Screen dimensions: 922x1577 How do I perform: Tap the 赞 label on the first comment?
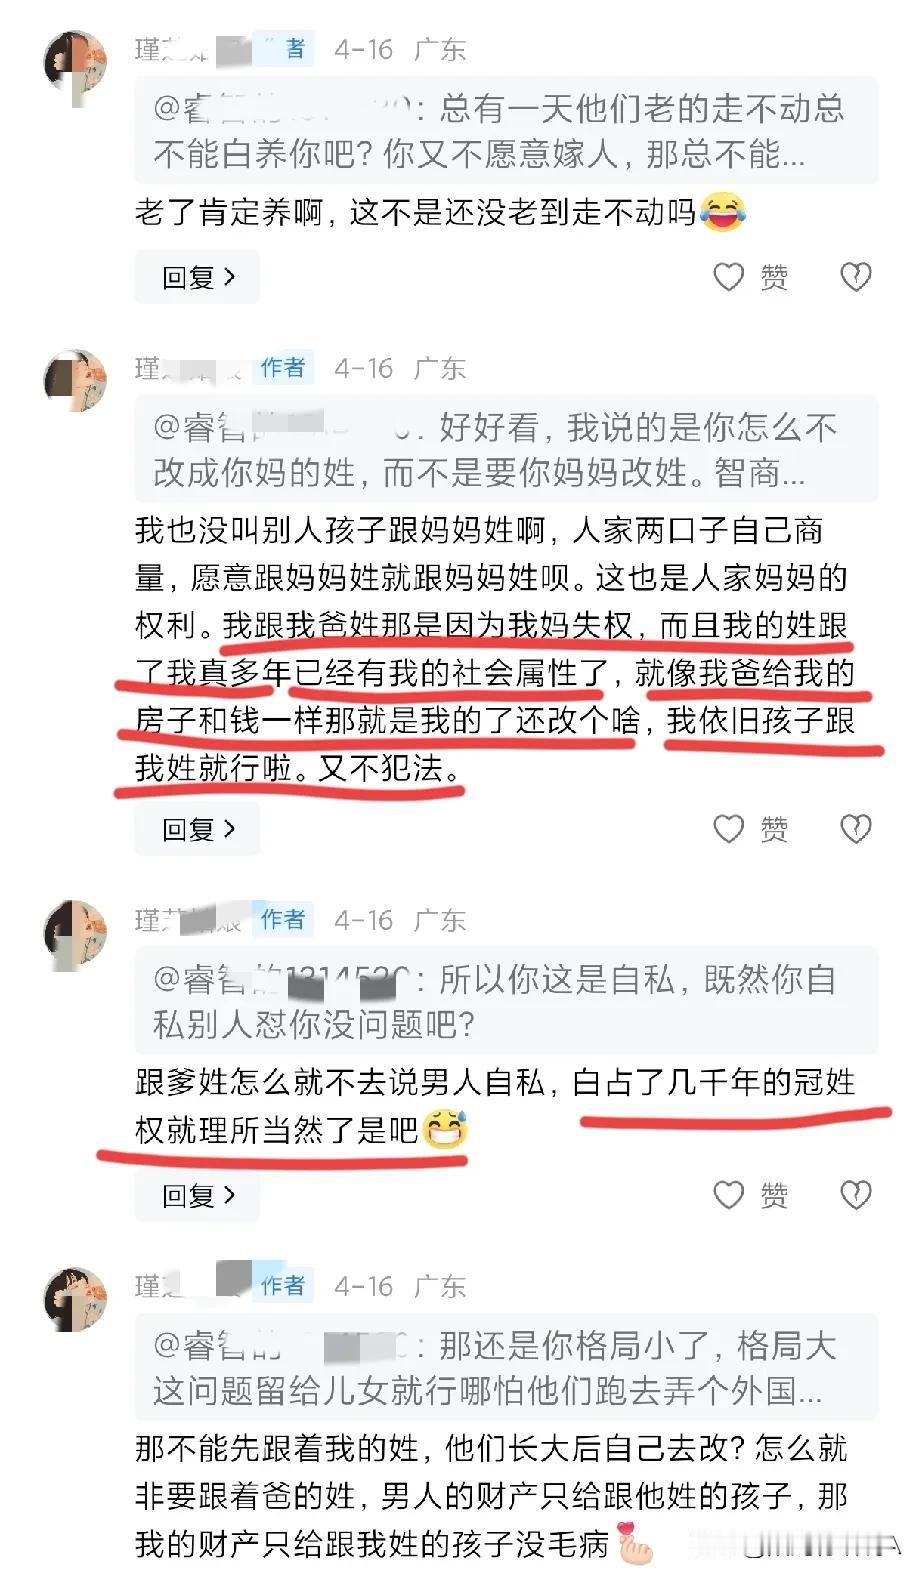[774, 277]
